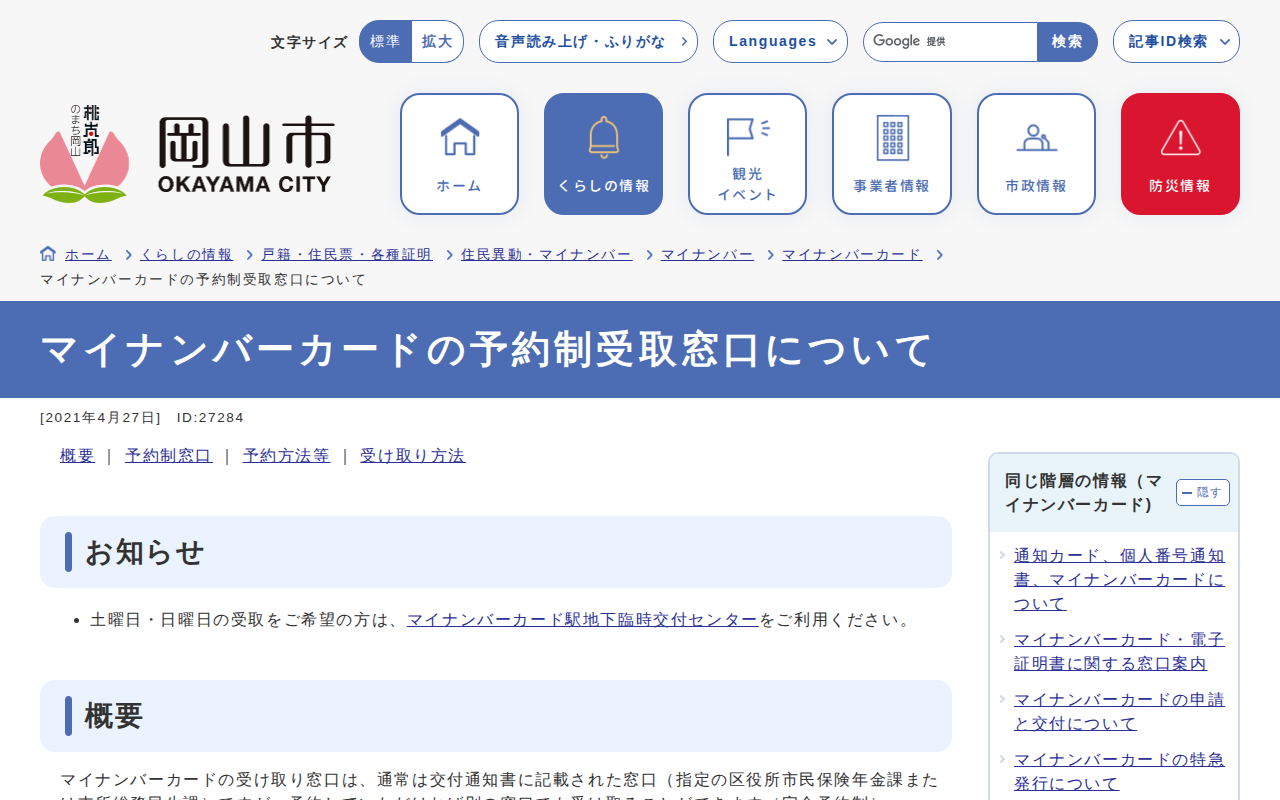Switch text size to 拡大
The image size is (1280, 800).
tap(437, 42)
